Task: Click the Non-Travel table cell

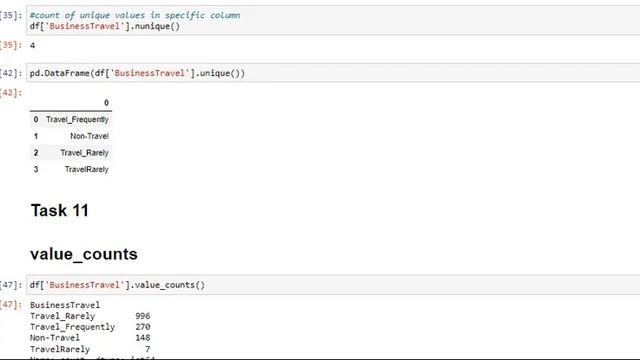Action: coord(89,136)
